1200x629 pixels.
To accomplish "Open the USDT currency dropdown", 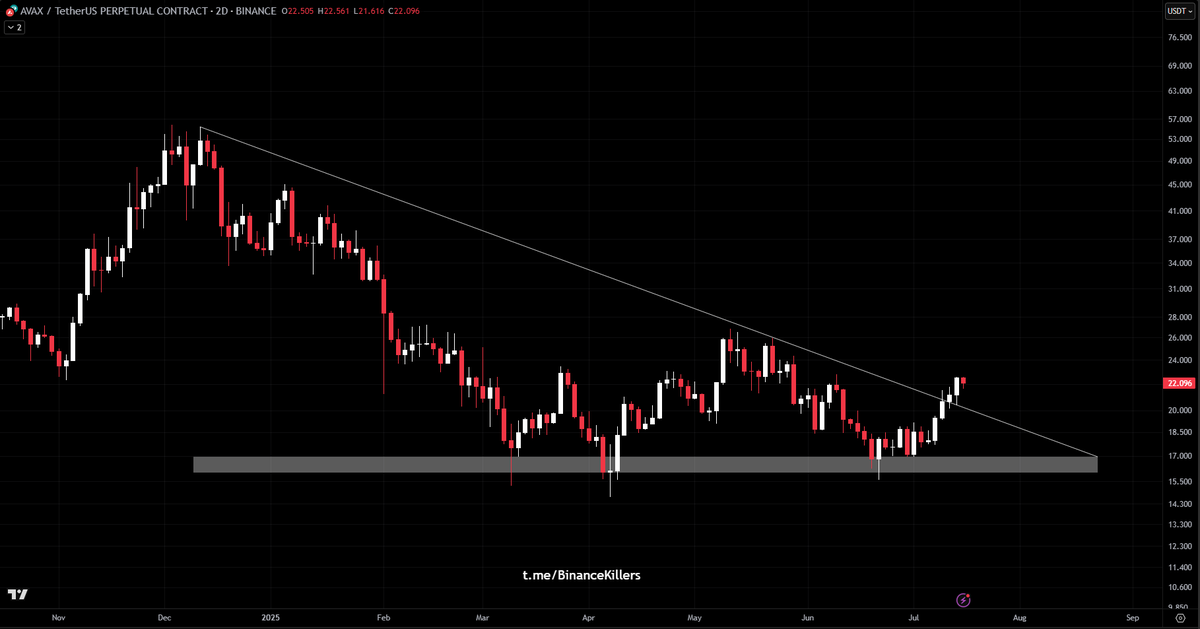I will pyautogui.click(x=1178, y=11).
